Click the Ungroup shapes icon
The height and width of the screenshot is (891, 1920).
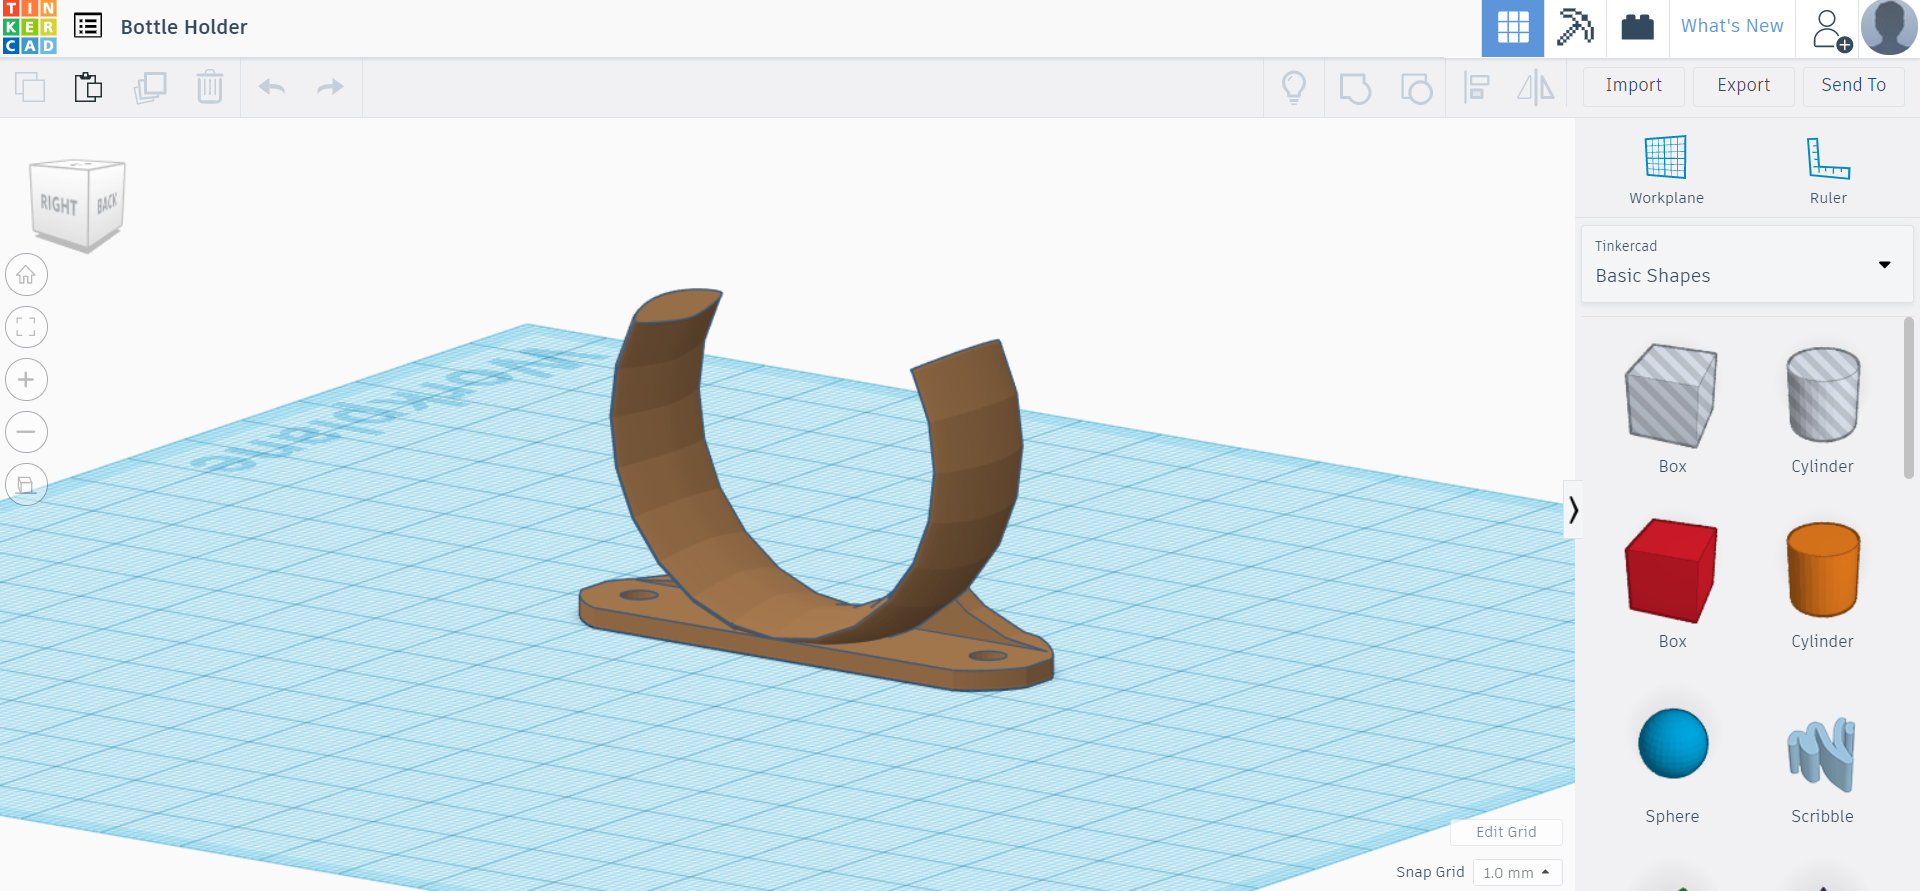(x=1416, y=88)
